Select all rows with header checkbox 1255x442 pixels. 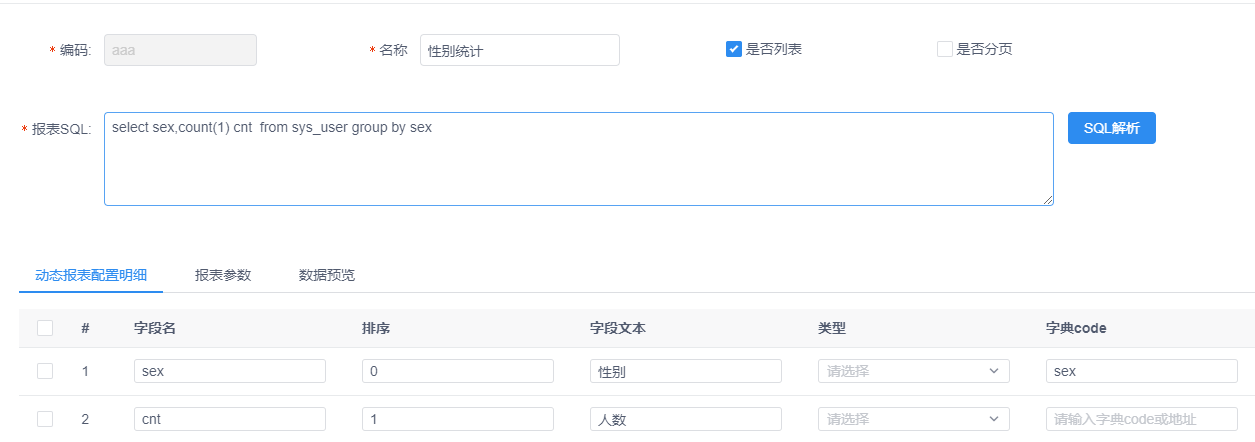pyautogui.click(x=45, y=328)
